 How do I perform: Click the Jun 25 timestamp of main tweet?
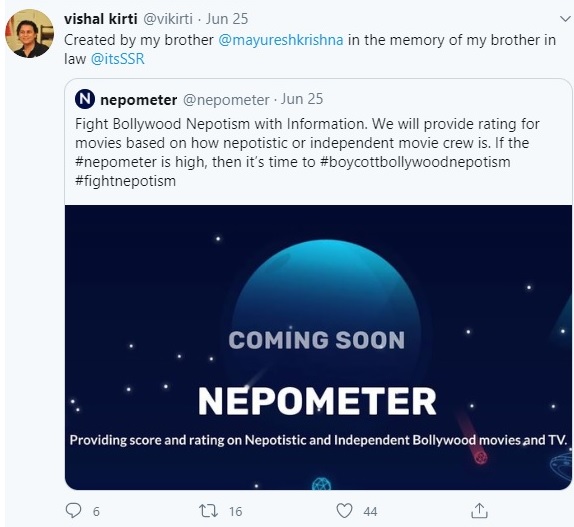tap(227, 19)
